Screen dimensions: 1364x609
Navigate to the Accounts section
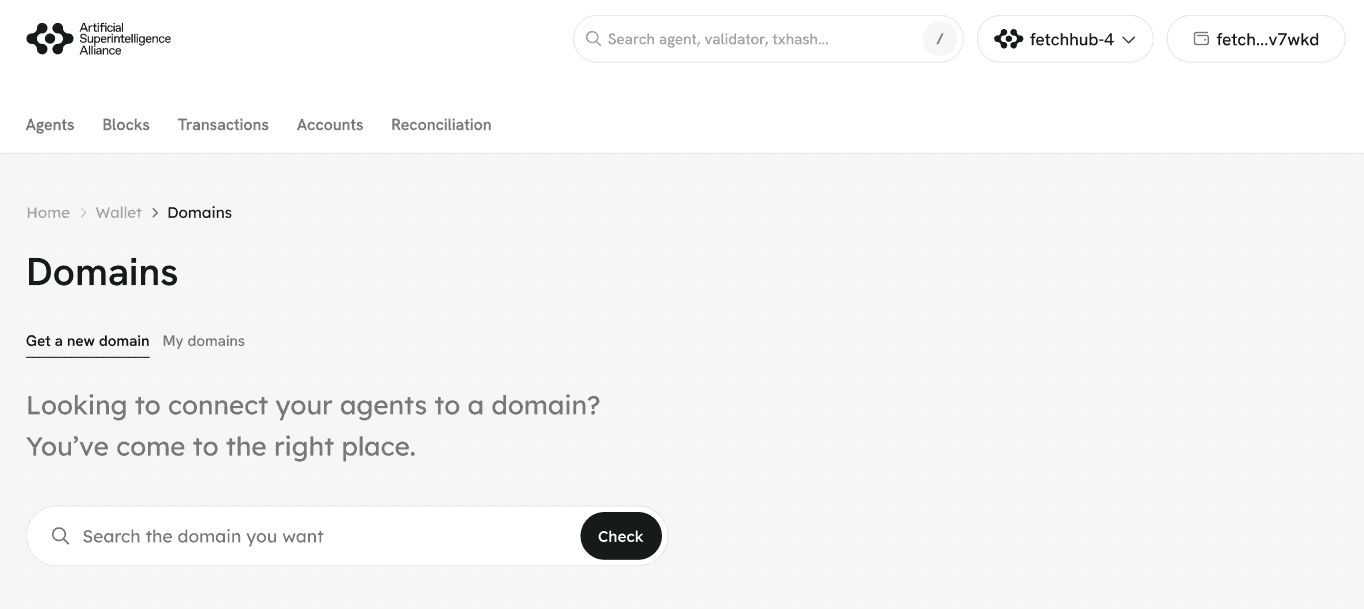click(330, 125)
